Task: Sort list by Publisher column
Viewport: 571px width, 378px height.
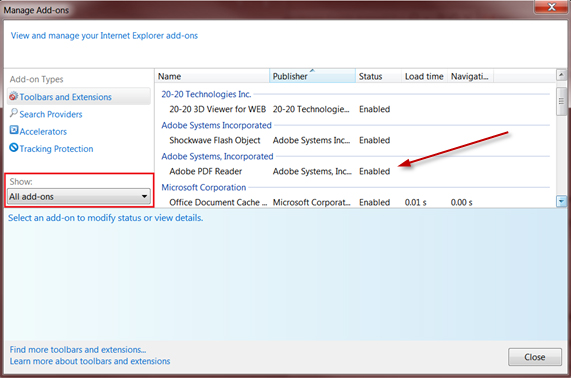Action: pyautogui.click(x=312, y=76)
